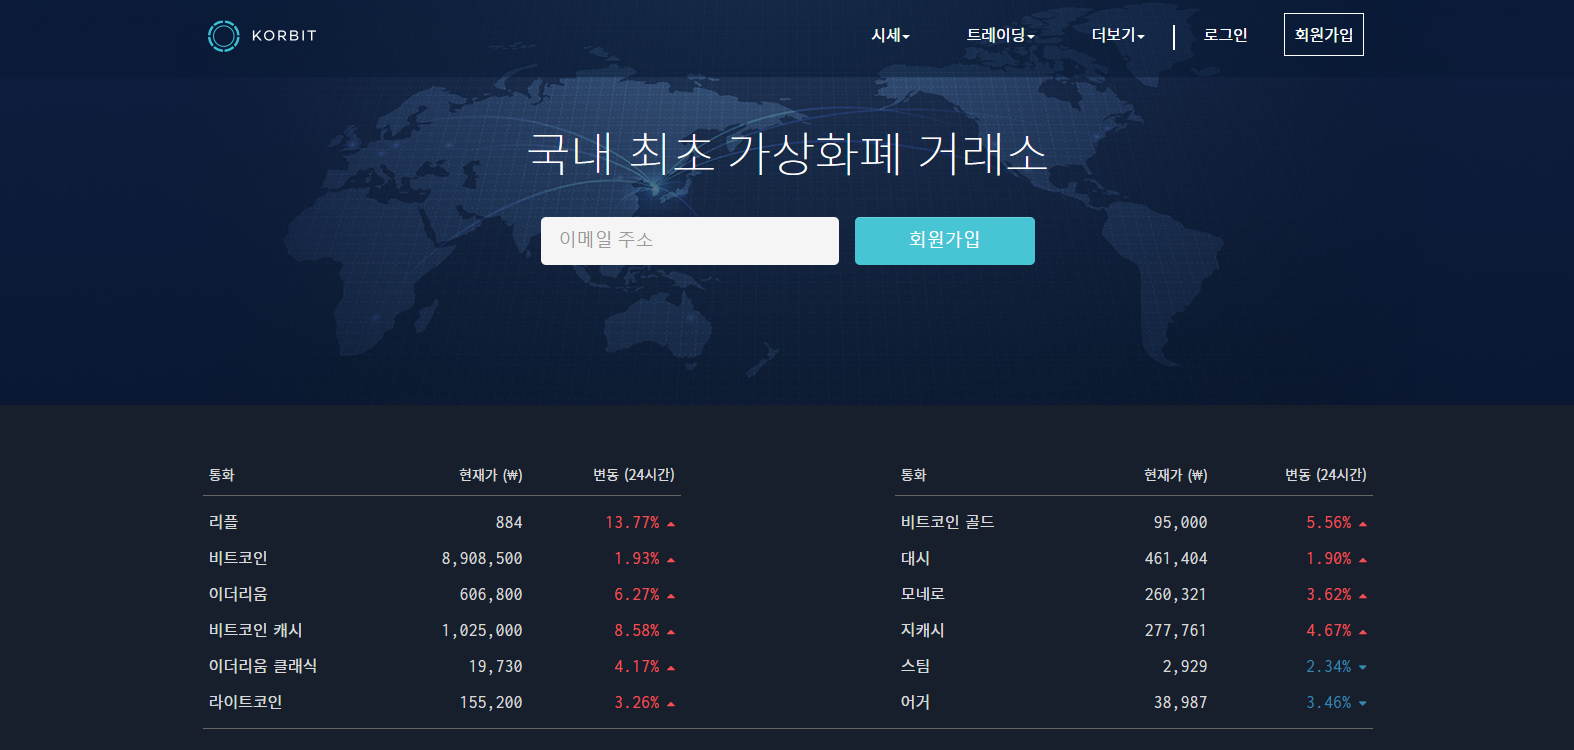Select the 이더리움 currency row
The width and height of the screenshot is (1574, 750).
click(442, 594)
